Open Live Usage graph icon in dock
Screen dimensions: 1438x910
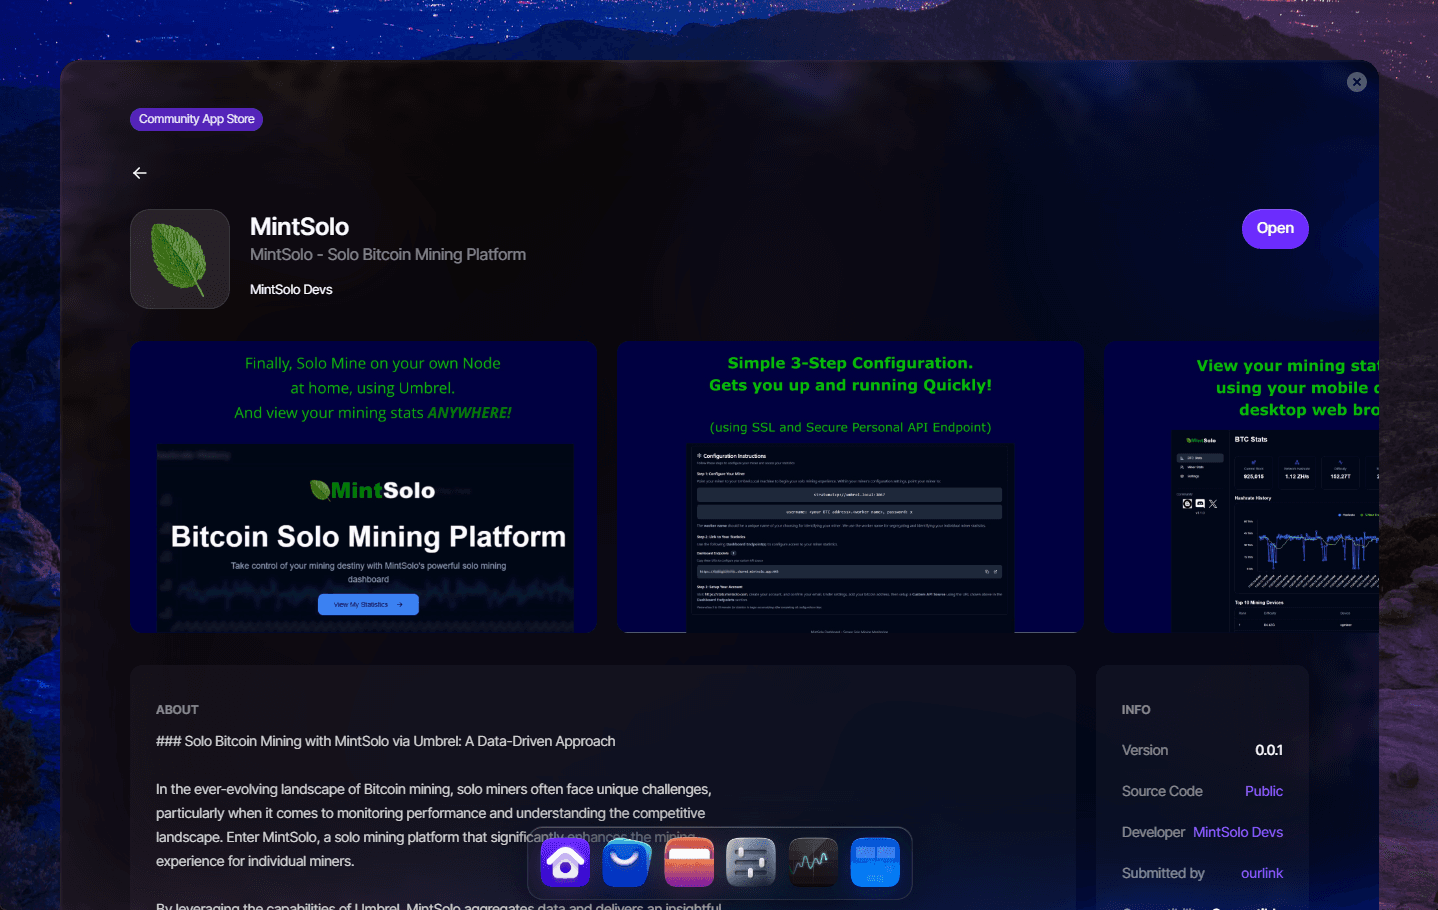pyautogui.click(x=813, y=862)
